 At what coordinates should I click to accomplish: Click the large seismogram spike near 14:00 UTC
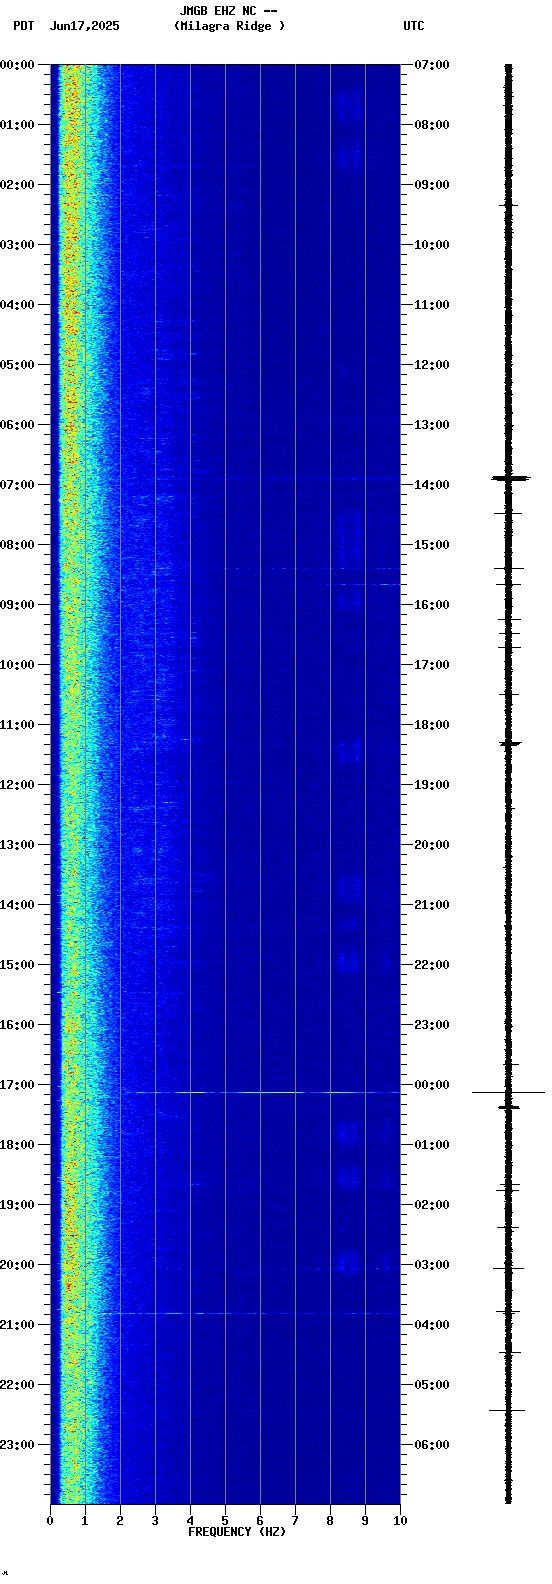tap(510, 478)
